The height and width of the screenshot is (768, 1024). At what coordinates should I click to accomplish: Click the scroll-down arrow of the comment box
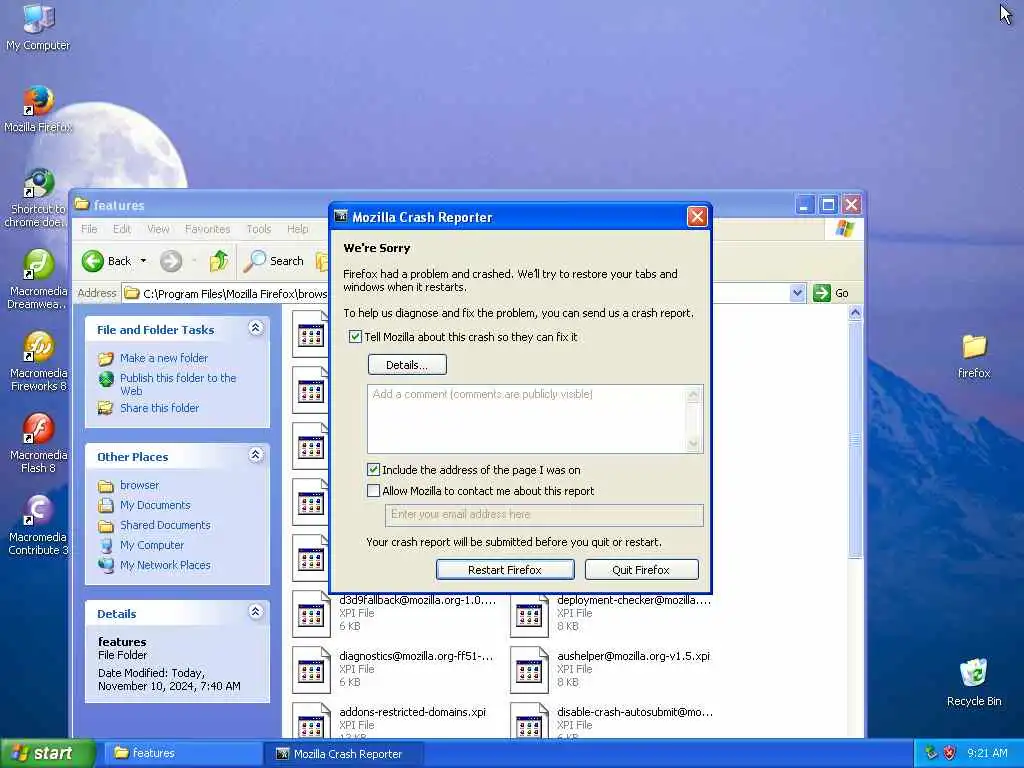694,444
